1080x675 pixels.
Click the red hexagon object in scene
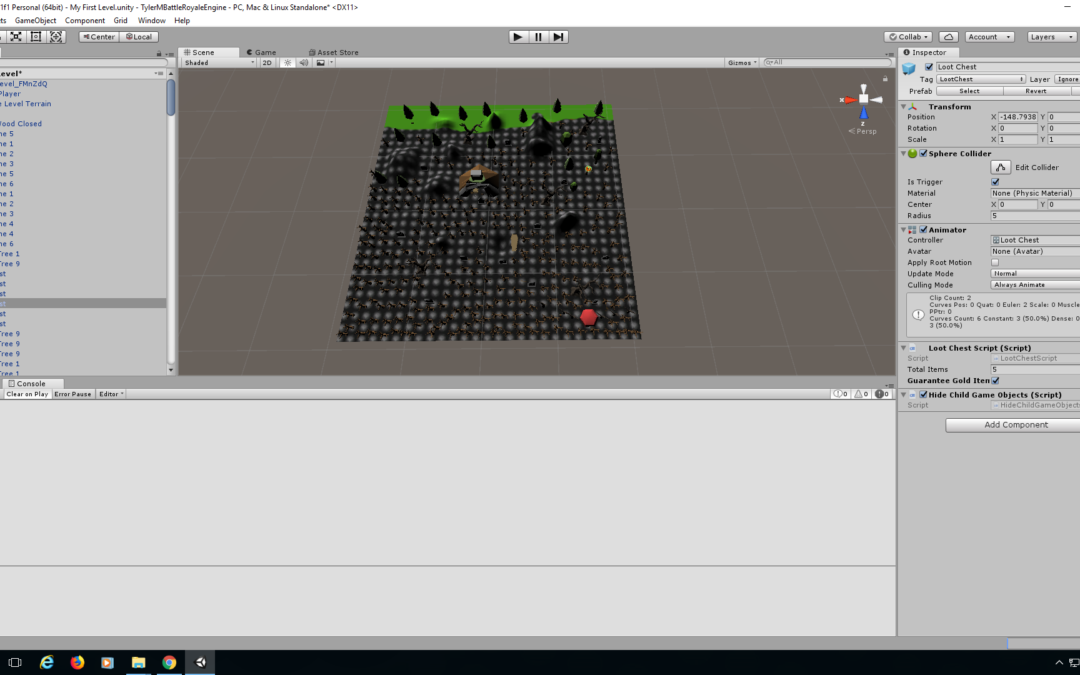pos(588,317)
